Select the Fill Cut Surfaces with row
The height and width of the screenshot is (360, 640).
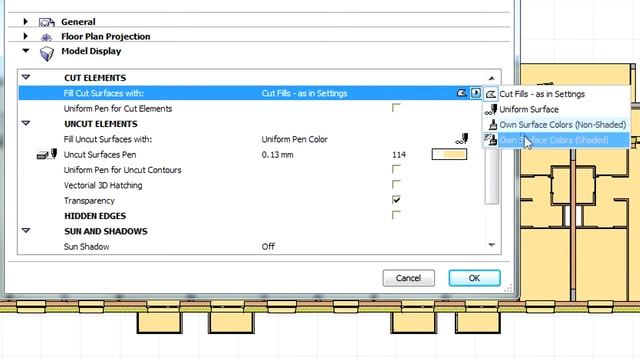250,93
